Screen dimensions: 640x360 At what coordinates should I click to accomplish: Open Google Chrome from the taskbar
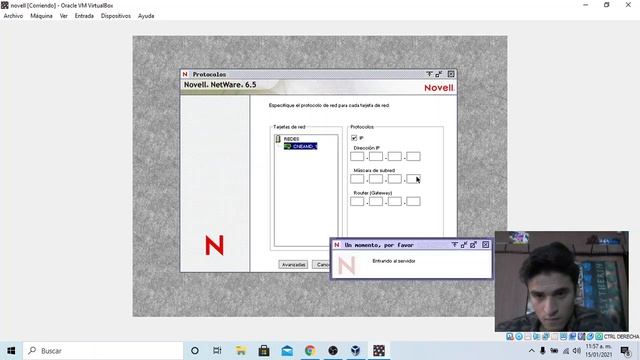310,351
